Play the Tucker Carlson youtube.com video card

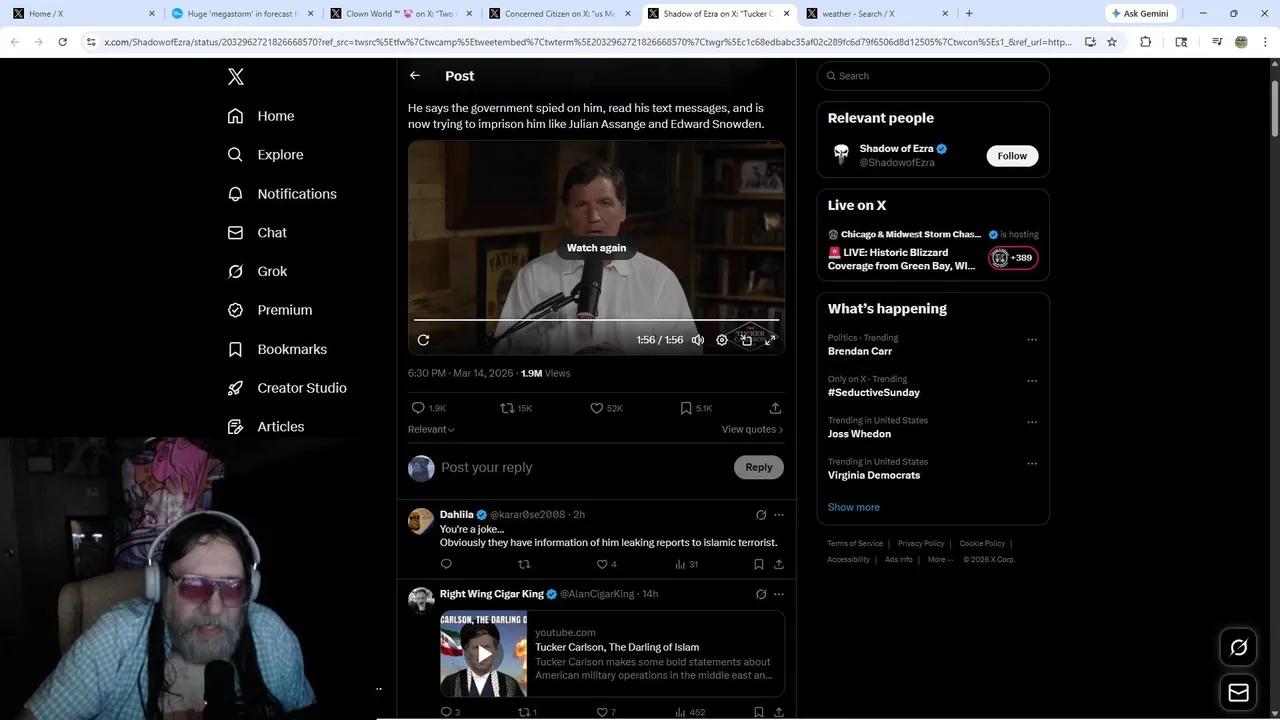click(484, 654)
